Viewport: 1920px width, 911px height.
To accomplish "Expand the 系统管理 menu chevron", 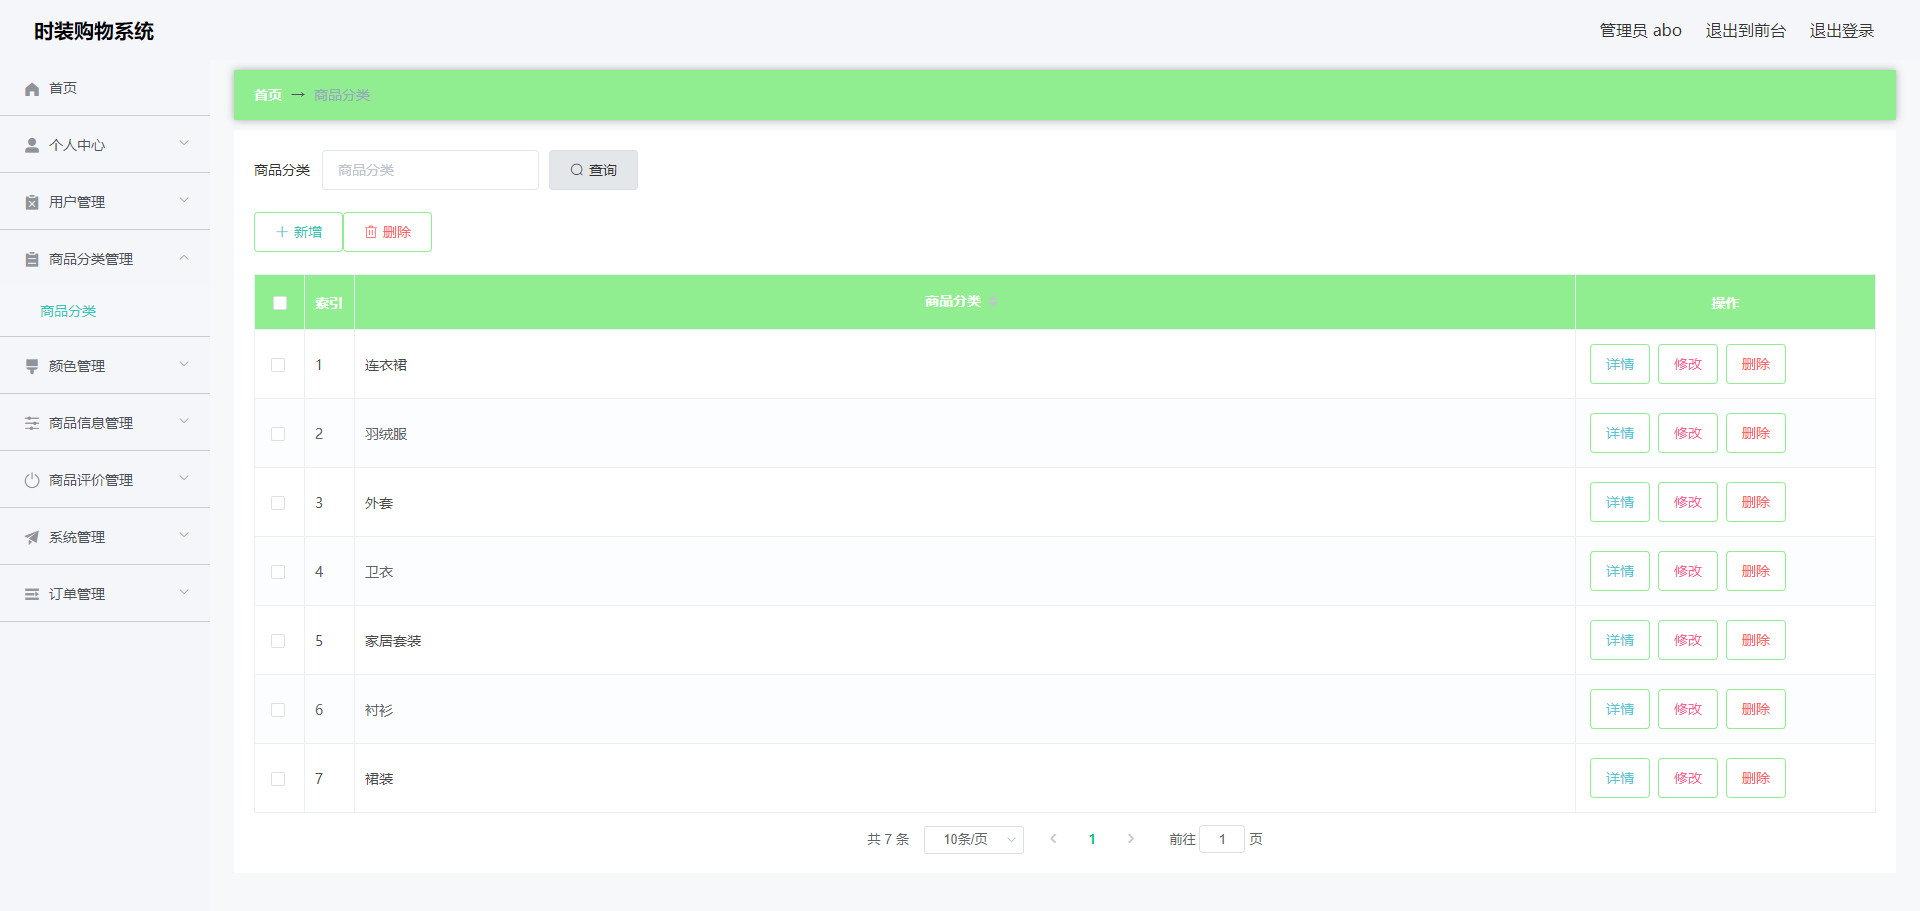I will (184, 536).
